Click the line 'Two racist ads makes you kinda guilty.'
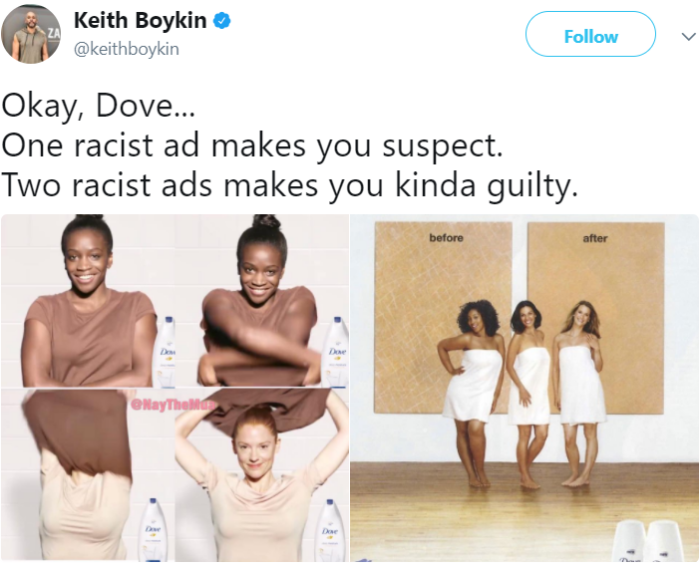Screen dimensions: 700x566 [x=290, y=185]
